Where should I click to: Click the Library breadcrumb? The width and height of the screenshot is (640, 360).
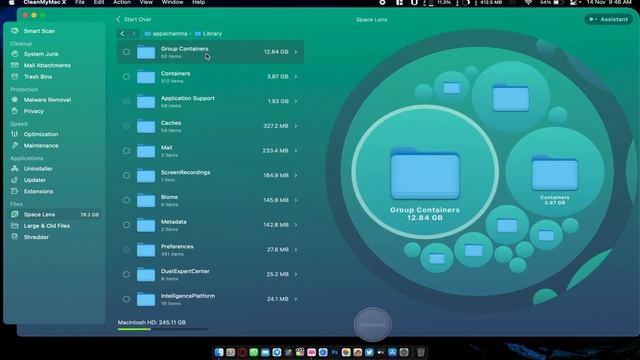coord(209,34)
